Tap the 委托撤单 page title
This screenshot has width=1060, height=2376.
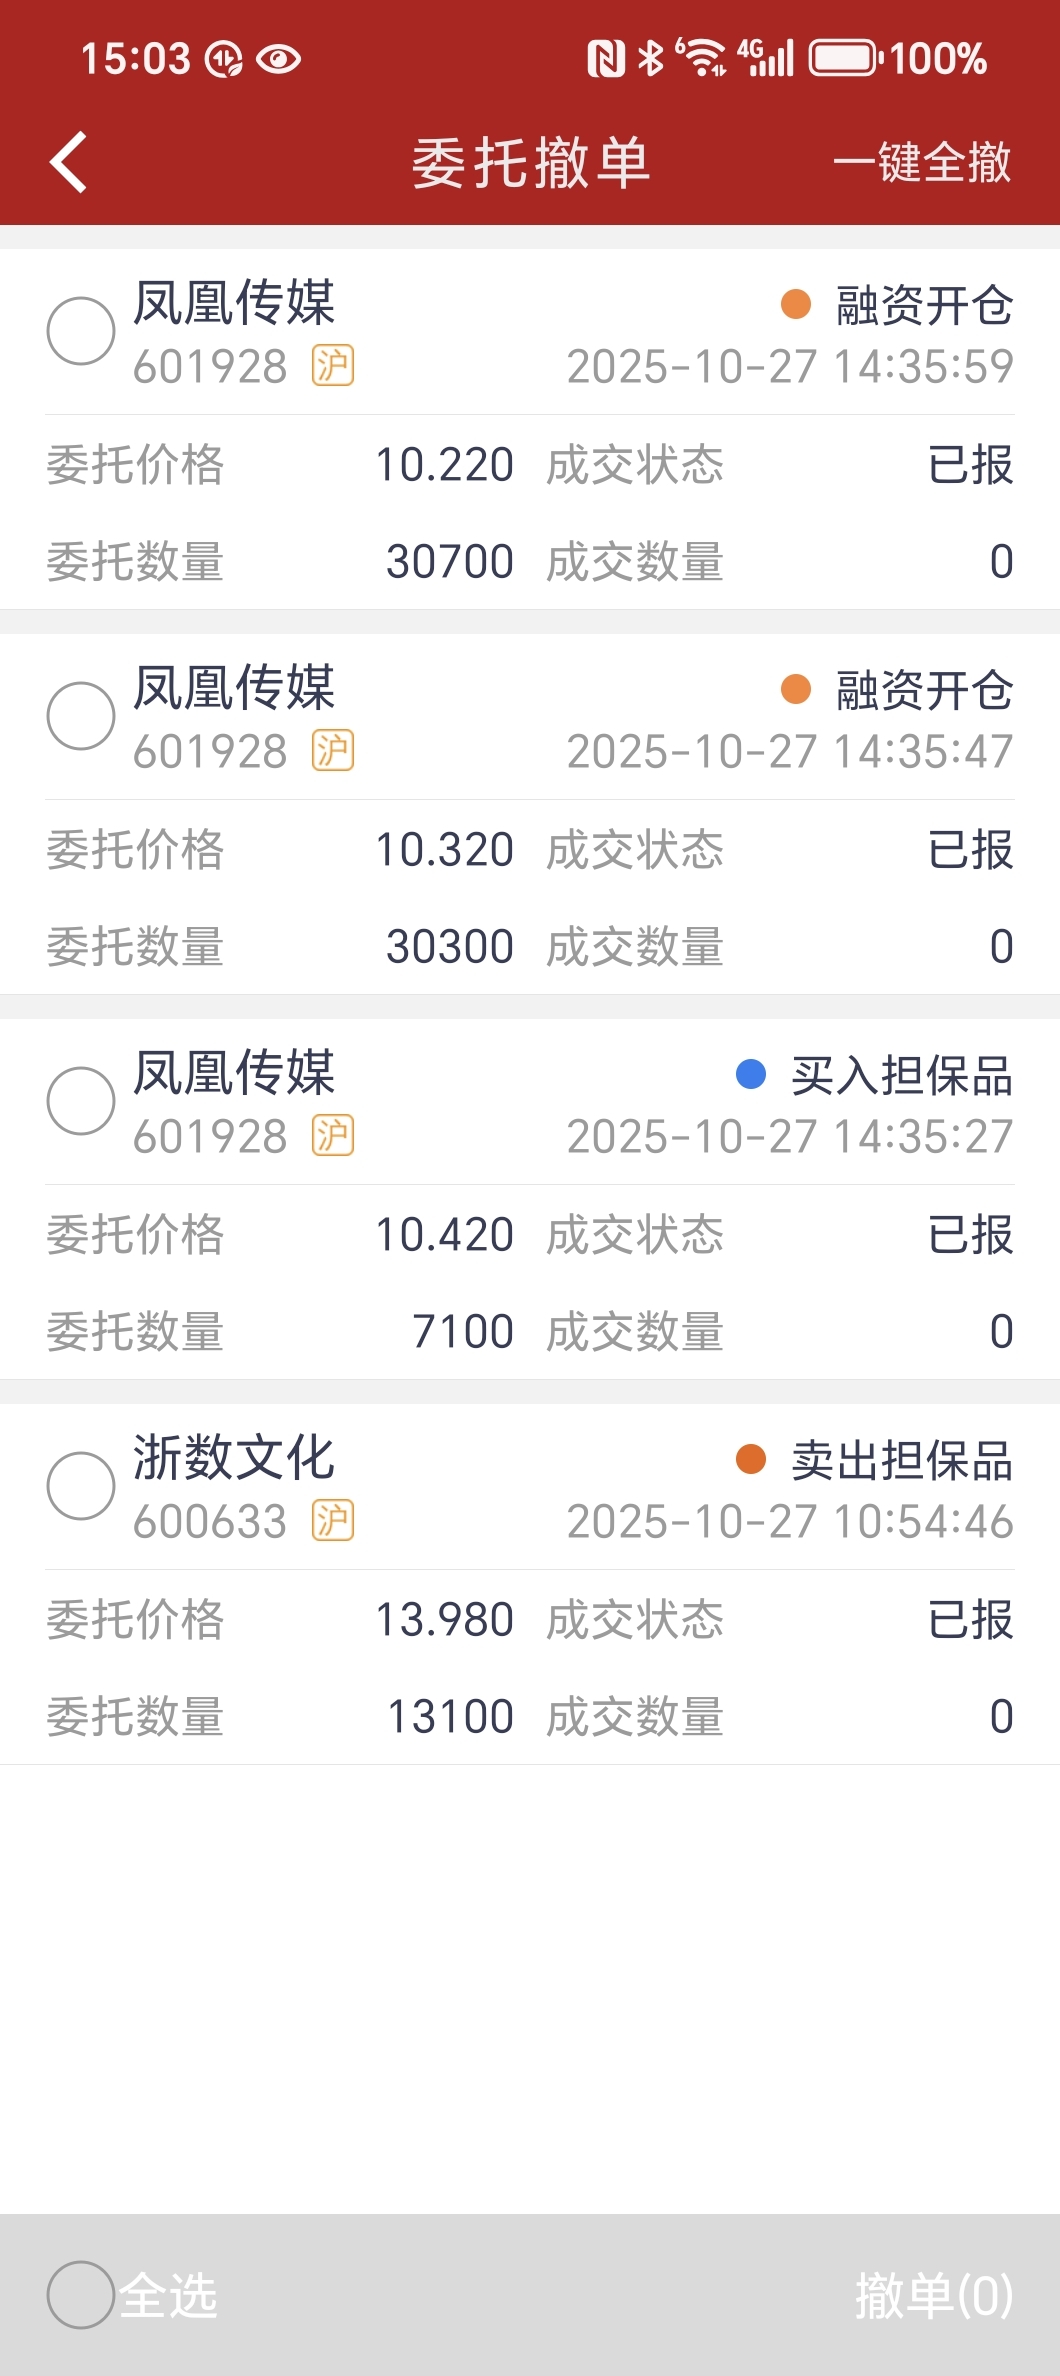pyautogui.click(x=531, y=163)
